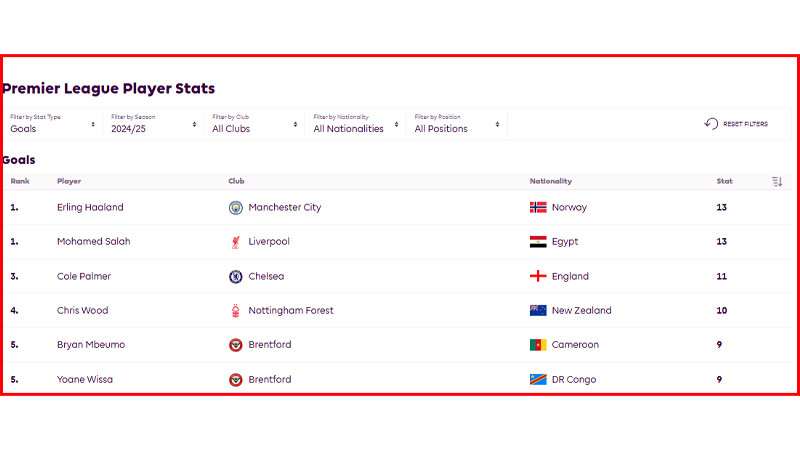This screenshot has height=450, width=800.
Task: Click Bryan Mbeumo's Brentford badge
Action: pos(236,345)
